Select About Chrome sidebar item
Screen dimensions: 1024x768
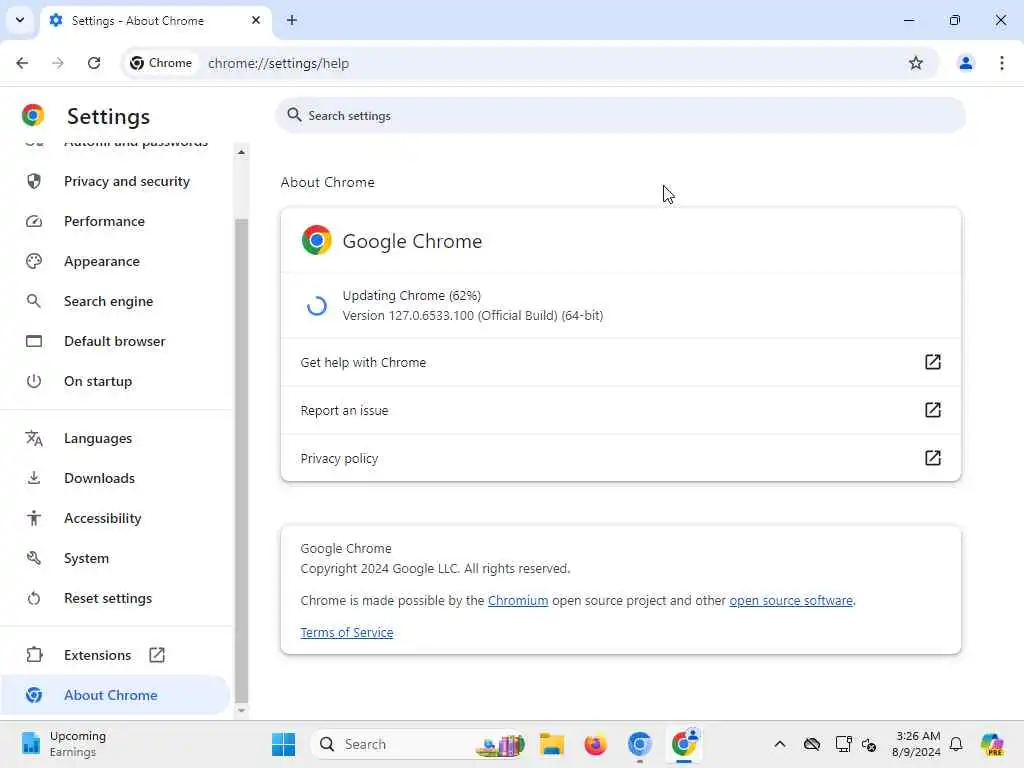[x=115, y=695]
